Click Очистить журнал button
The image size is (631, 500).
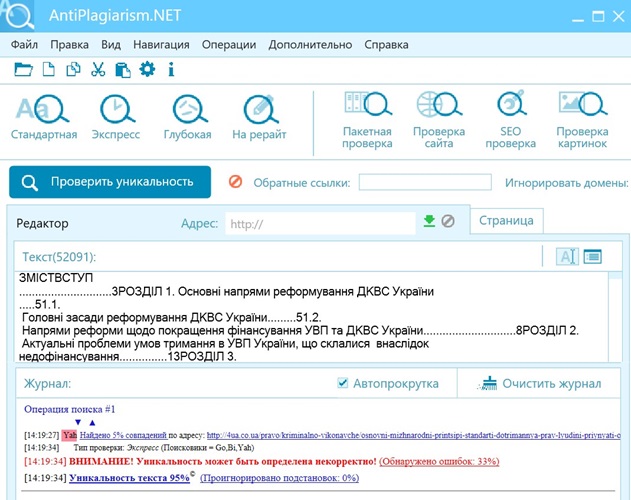pos(539,384)
